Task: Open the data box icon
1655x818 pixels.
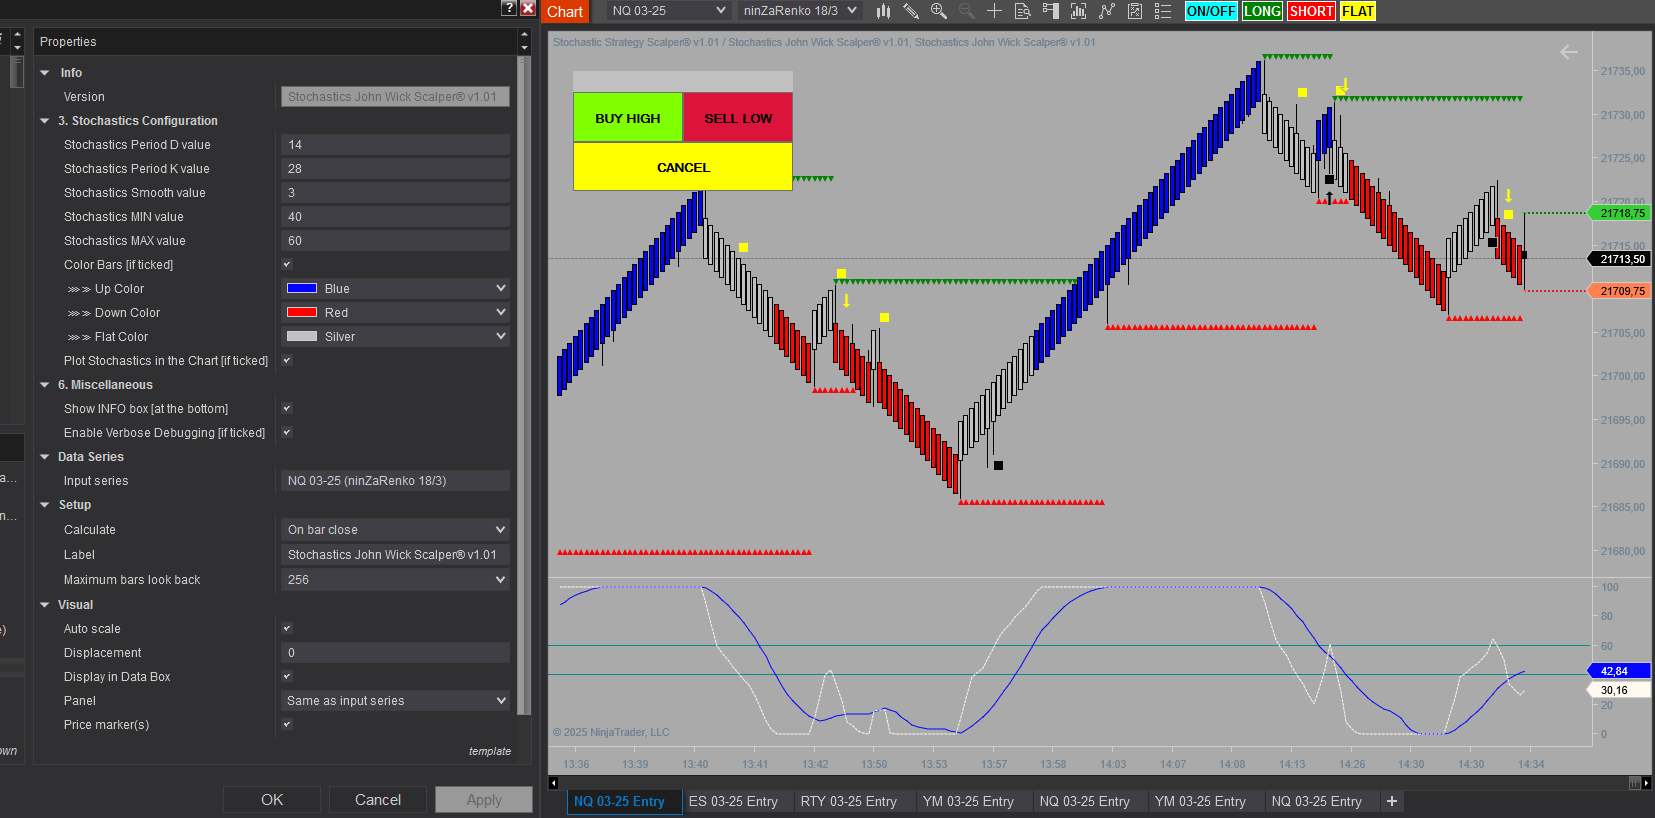Action: point(1022,11)
